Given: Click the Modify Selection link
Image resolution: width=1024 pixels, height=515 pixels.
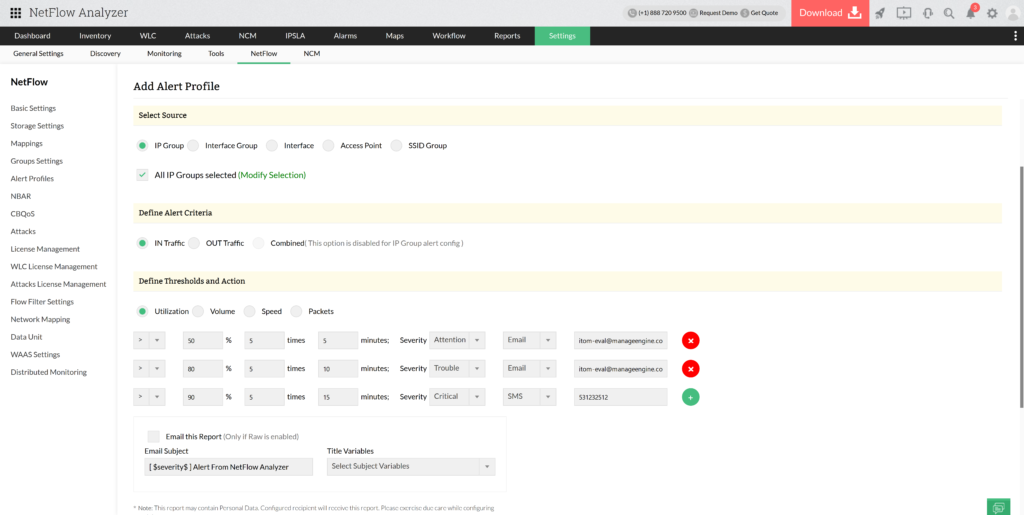Looking at the screenshot, I should [272, 175].
